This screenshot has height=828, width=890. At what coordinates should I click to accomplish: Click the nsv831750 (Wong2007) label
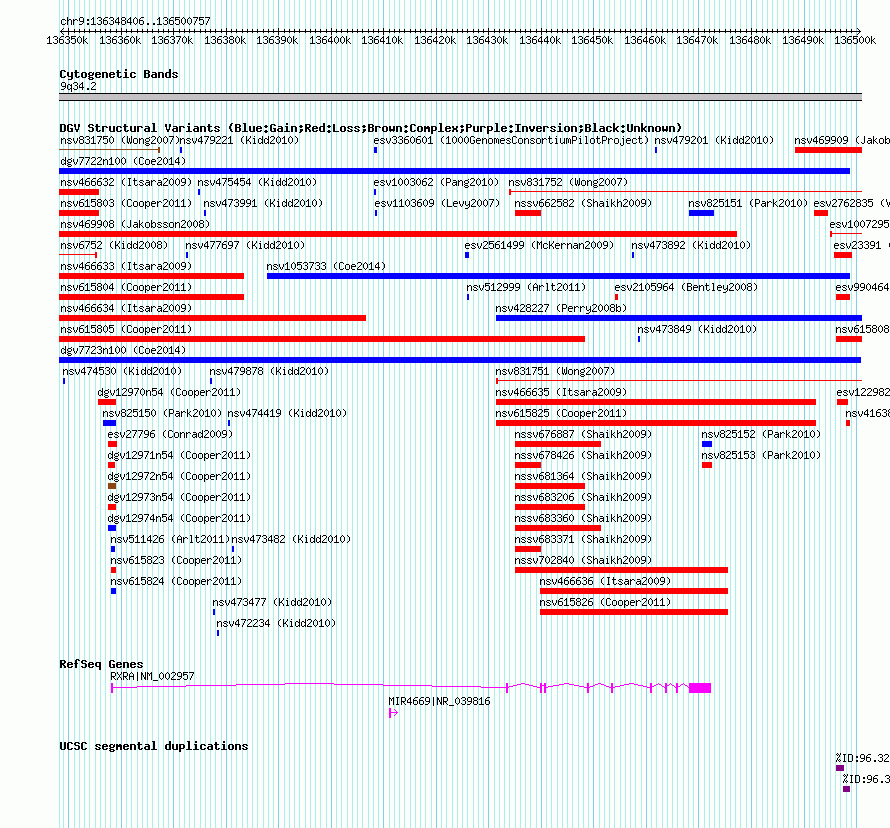pos(119,140)
